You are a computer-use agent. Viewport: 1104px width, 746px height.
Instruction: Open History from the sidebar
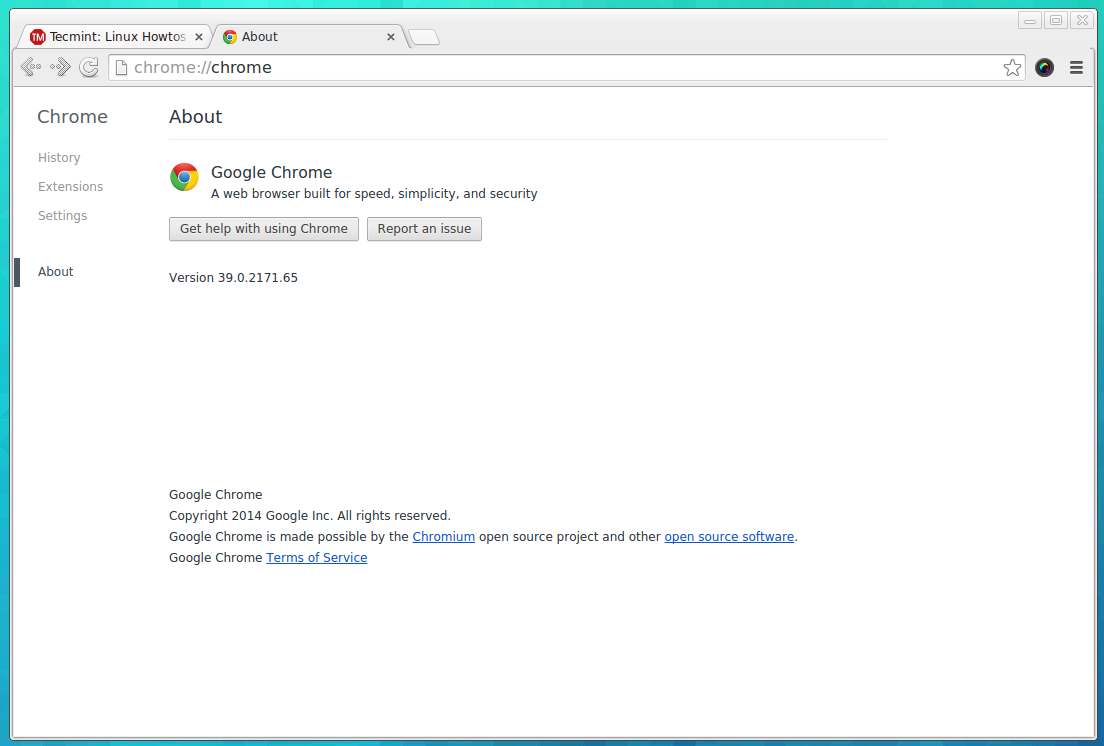pos(59,158)
